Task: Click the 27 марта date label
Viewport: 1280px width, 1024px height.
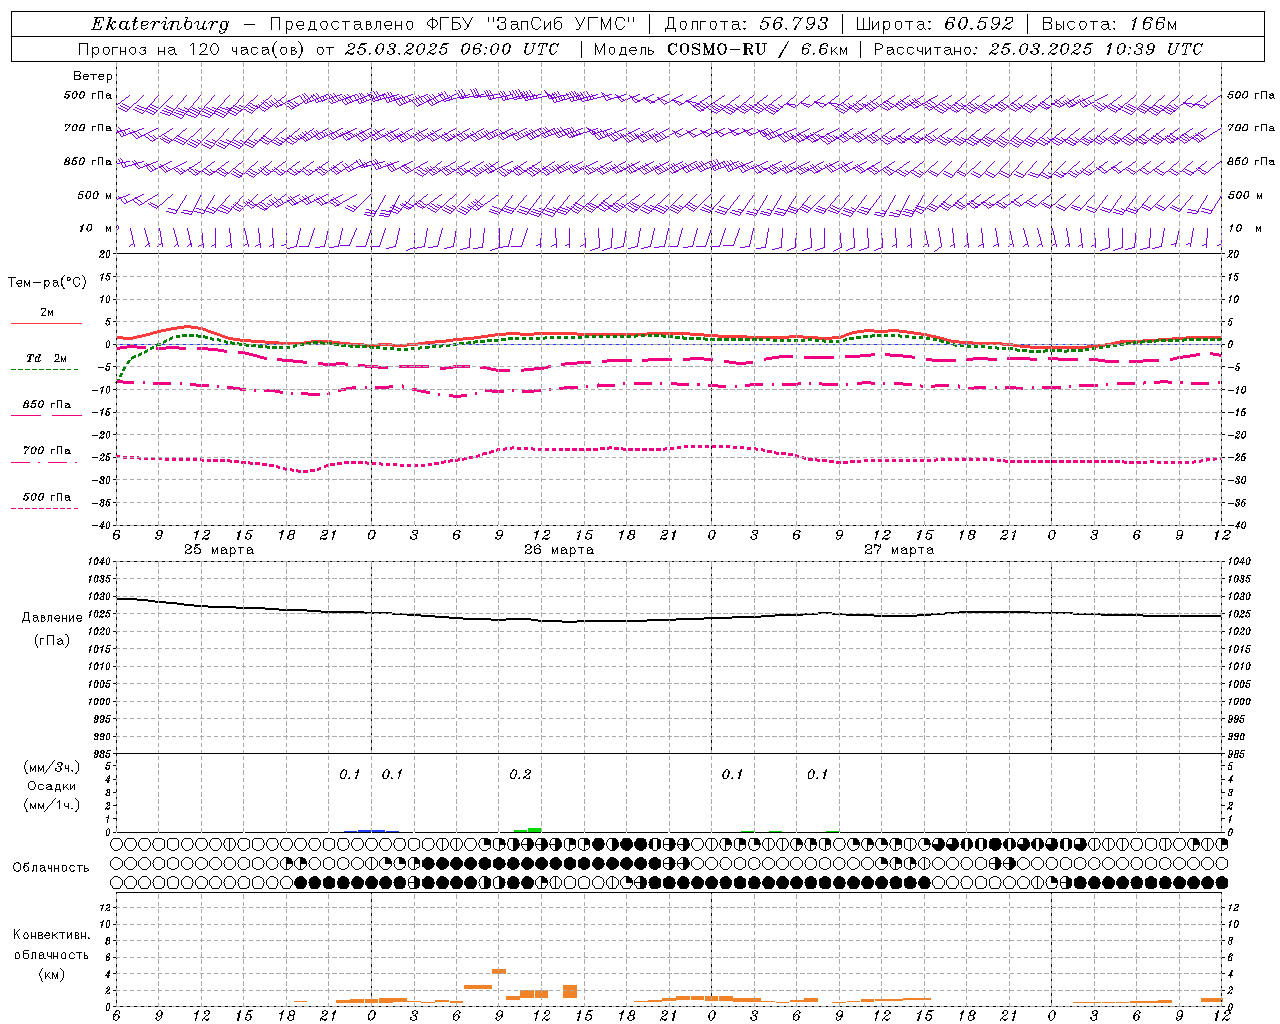Action: tap(899, 550)
